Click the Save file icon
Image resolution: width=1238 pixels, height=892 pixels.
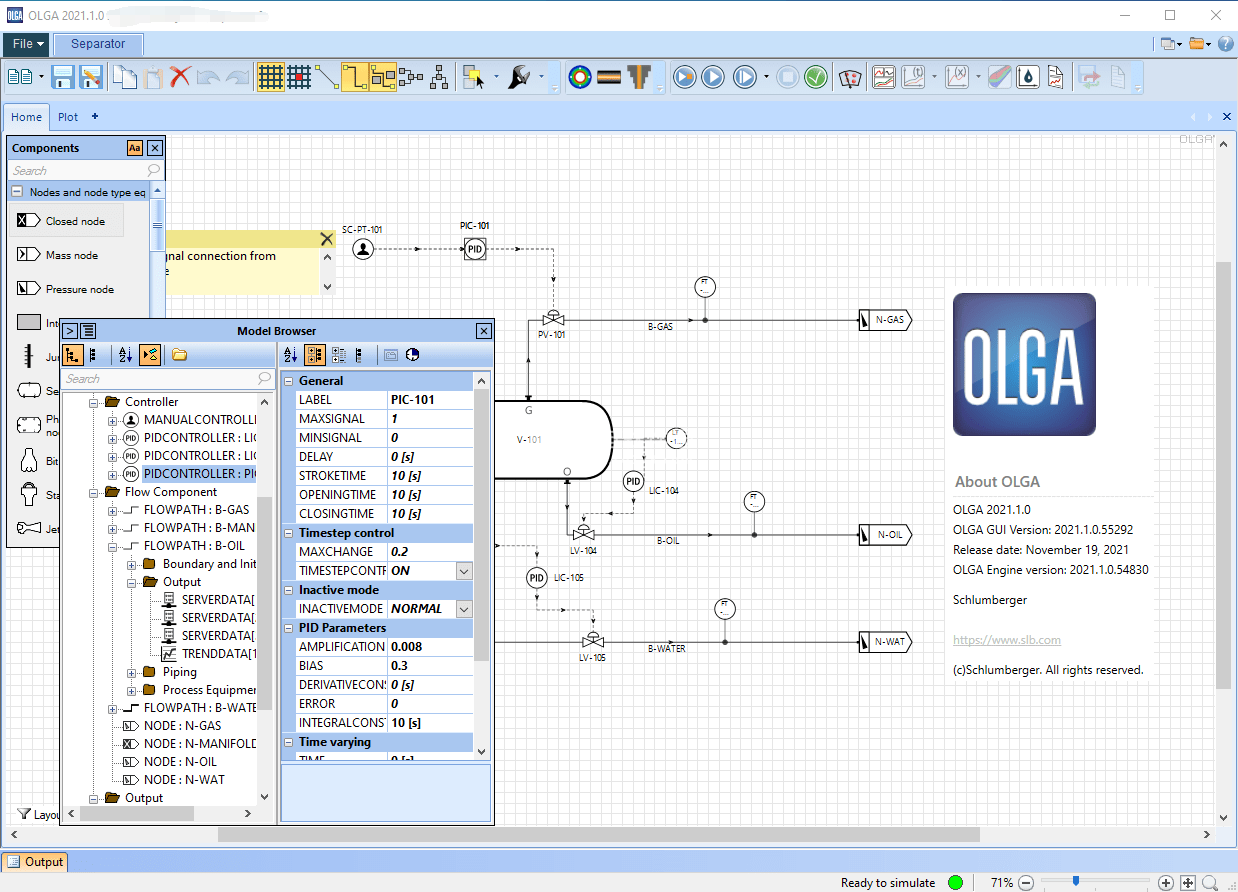(62, 77)
